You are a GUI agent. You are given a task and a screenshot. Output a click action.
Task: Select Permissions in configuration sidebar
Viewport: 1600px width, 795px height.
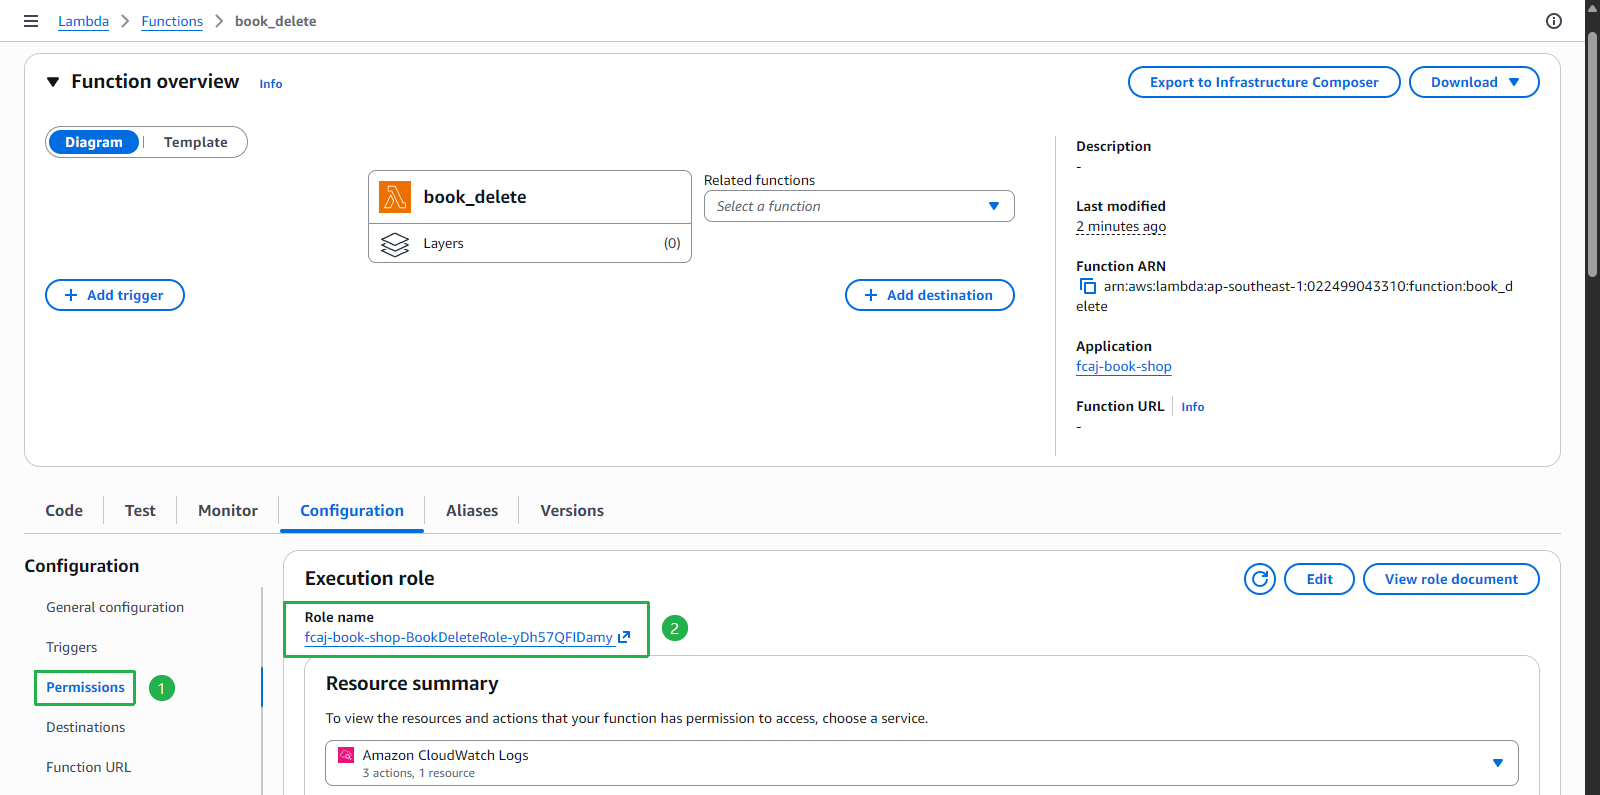[85, 687]
